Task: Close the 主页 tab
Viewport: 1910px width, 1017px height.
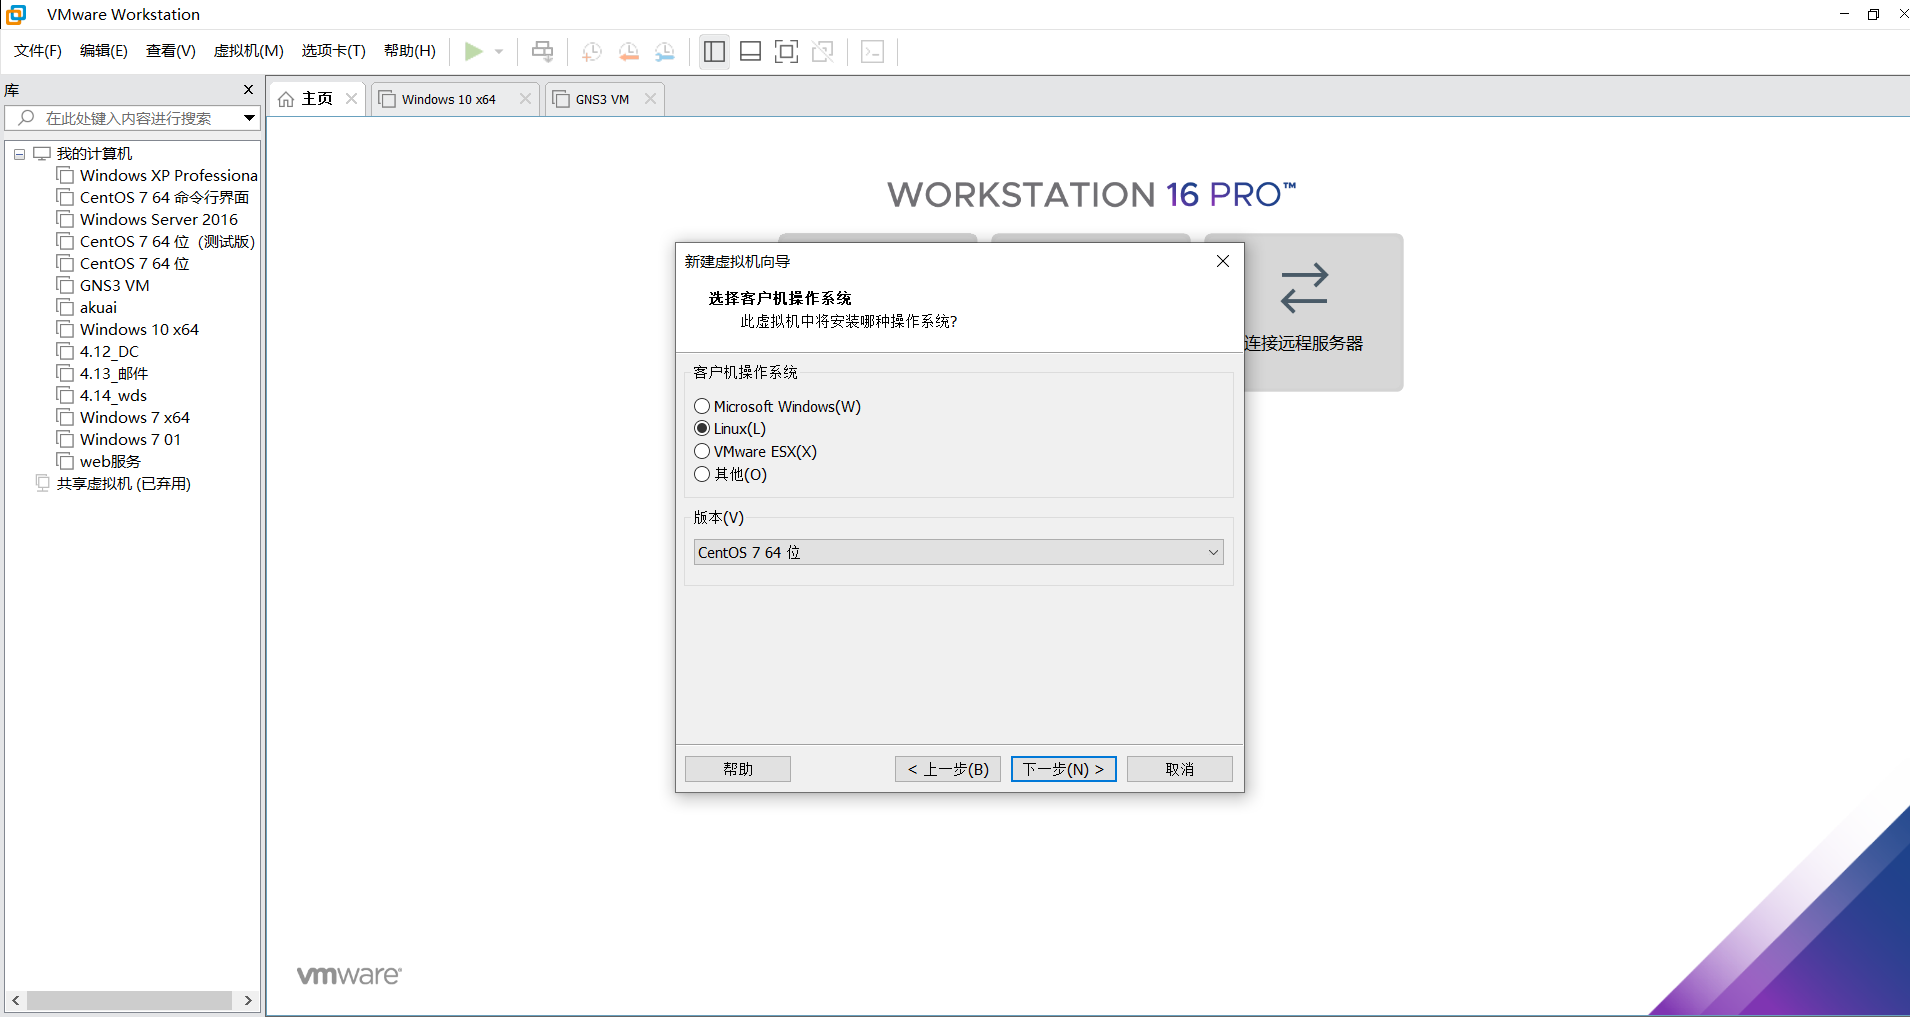Action: coord(351,98)
